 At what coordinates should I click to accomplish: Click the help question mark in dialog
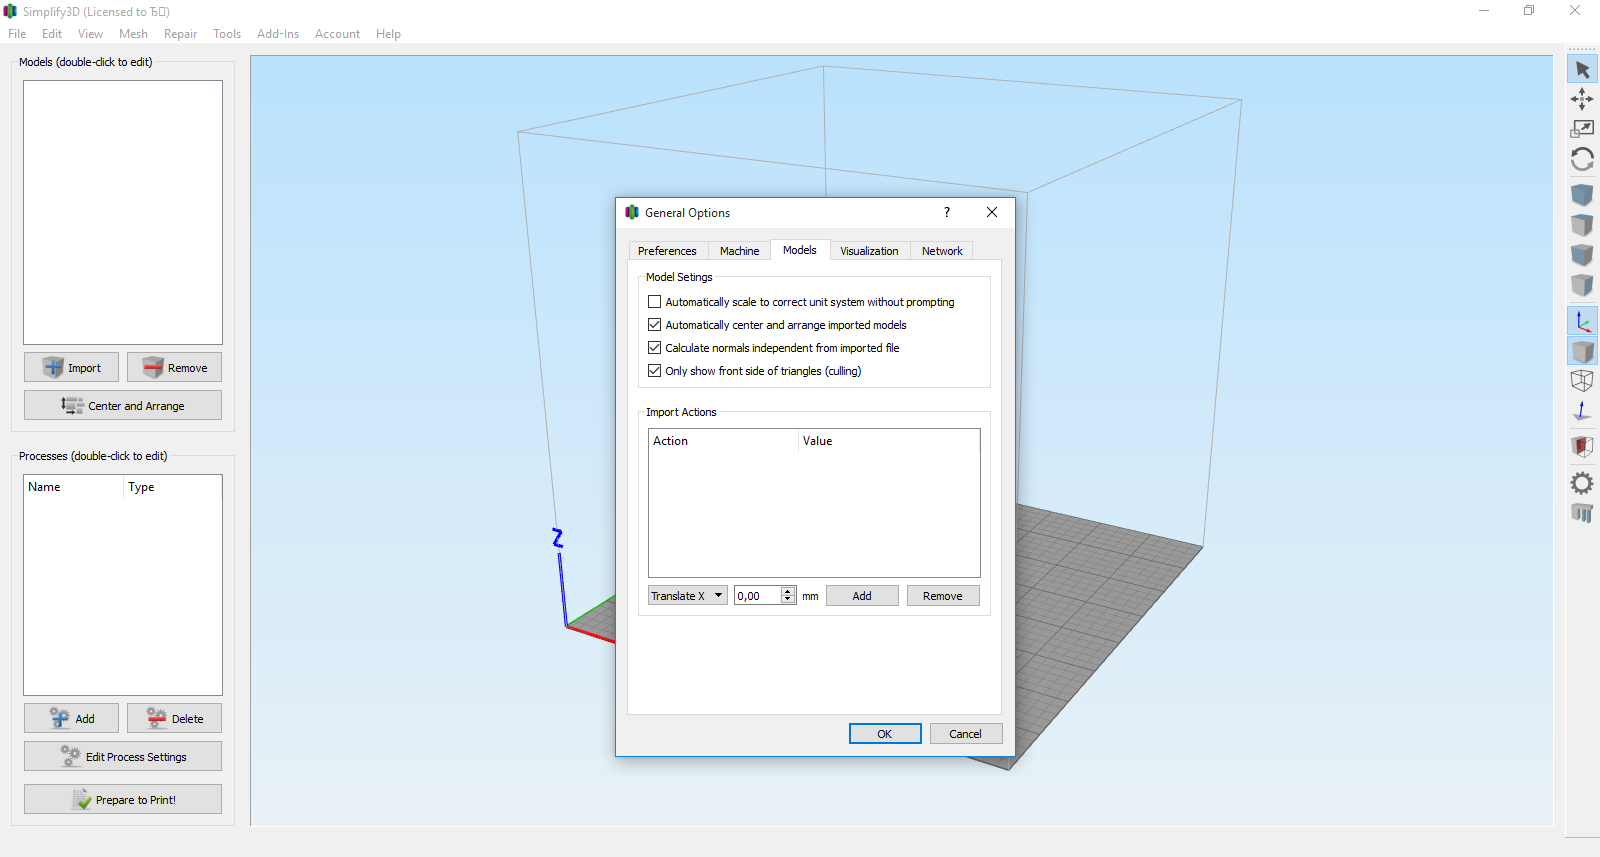tap(947, 212)
